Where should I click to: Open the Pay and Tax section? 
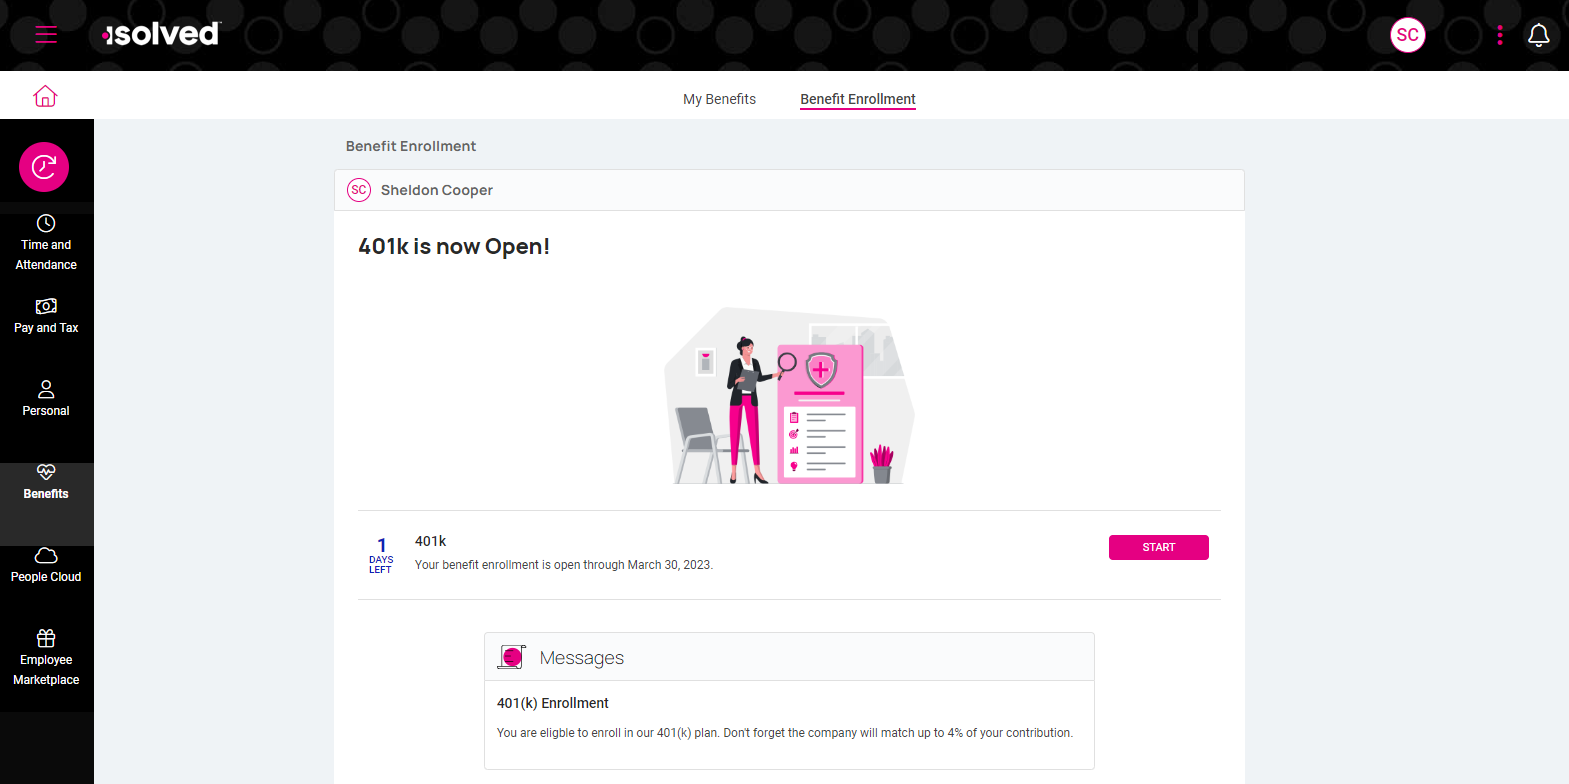click(46, 316)
